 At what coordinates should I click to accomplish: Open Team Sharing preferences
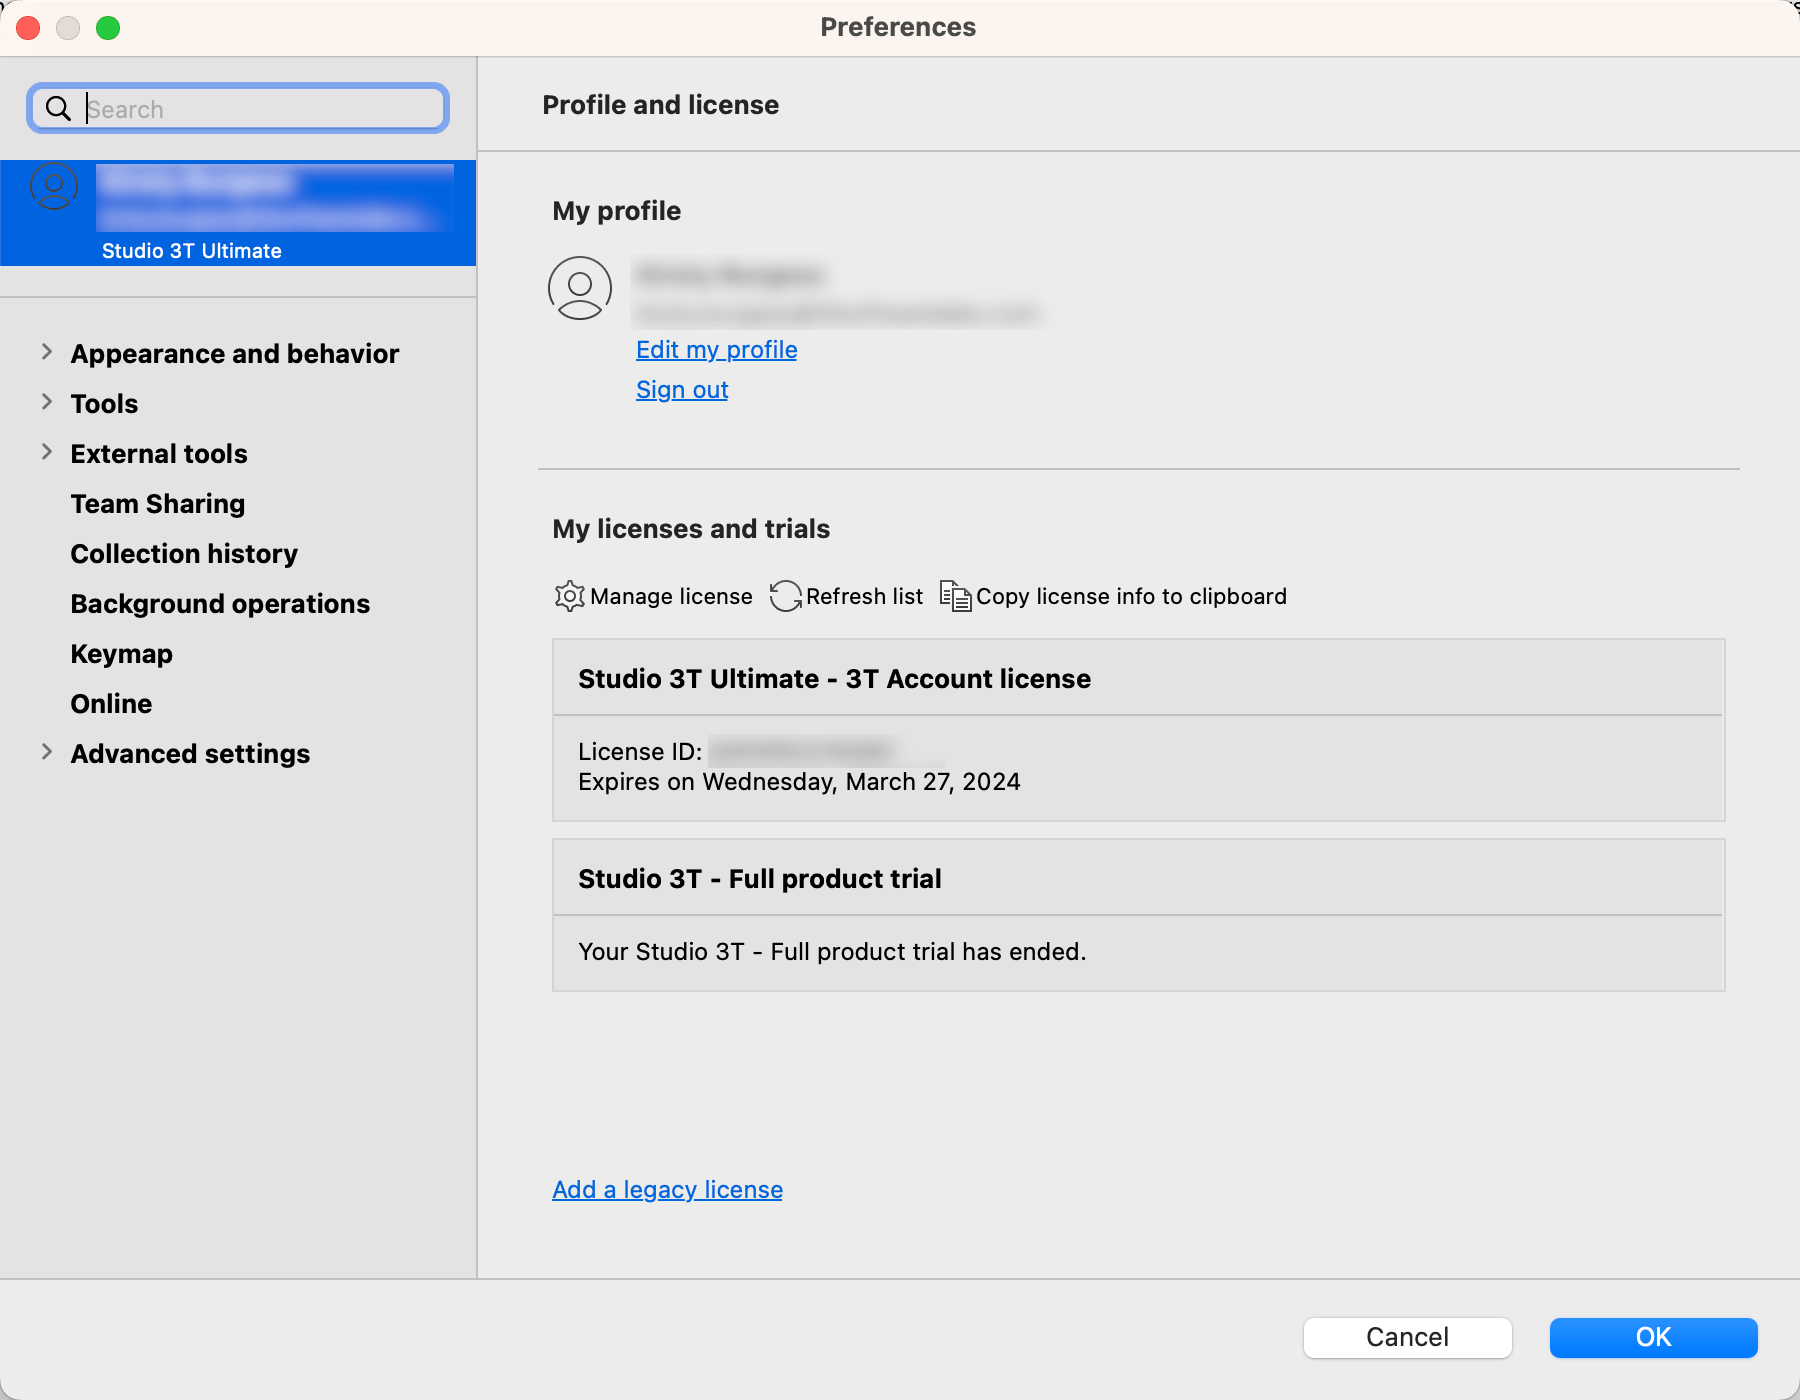pos(158,504)
